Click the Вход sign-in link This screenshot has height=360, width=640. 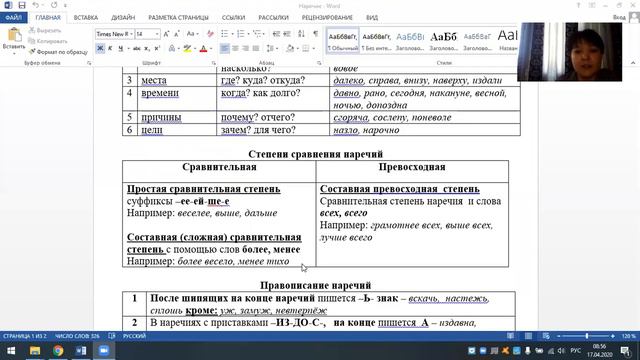pyautogui.click(x=619, y=18)
